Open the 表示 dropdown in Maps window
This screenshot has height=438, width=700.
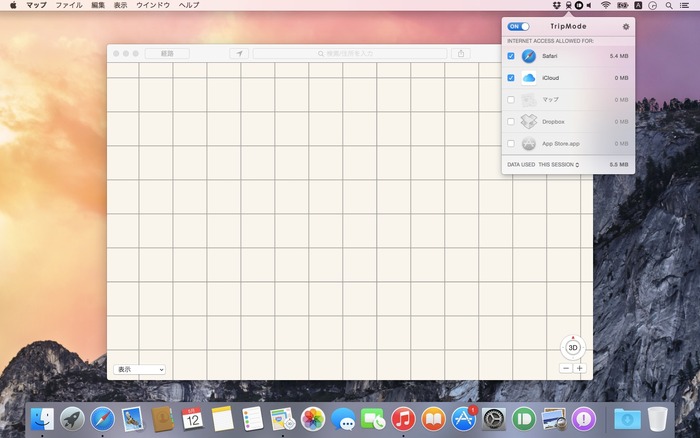pyautogui.click(x=139, y=370)
